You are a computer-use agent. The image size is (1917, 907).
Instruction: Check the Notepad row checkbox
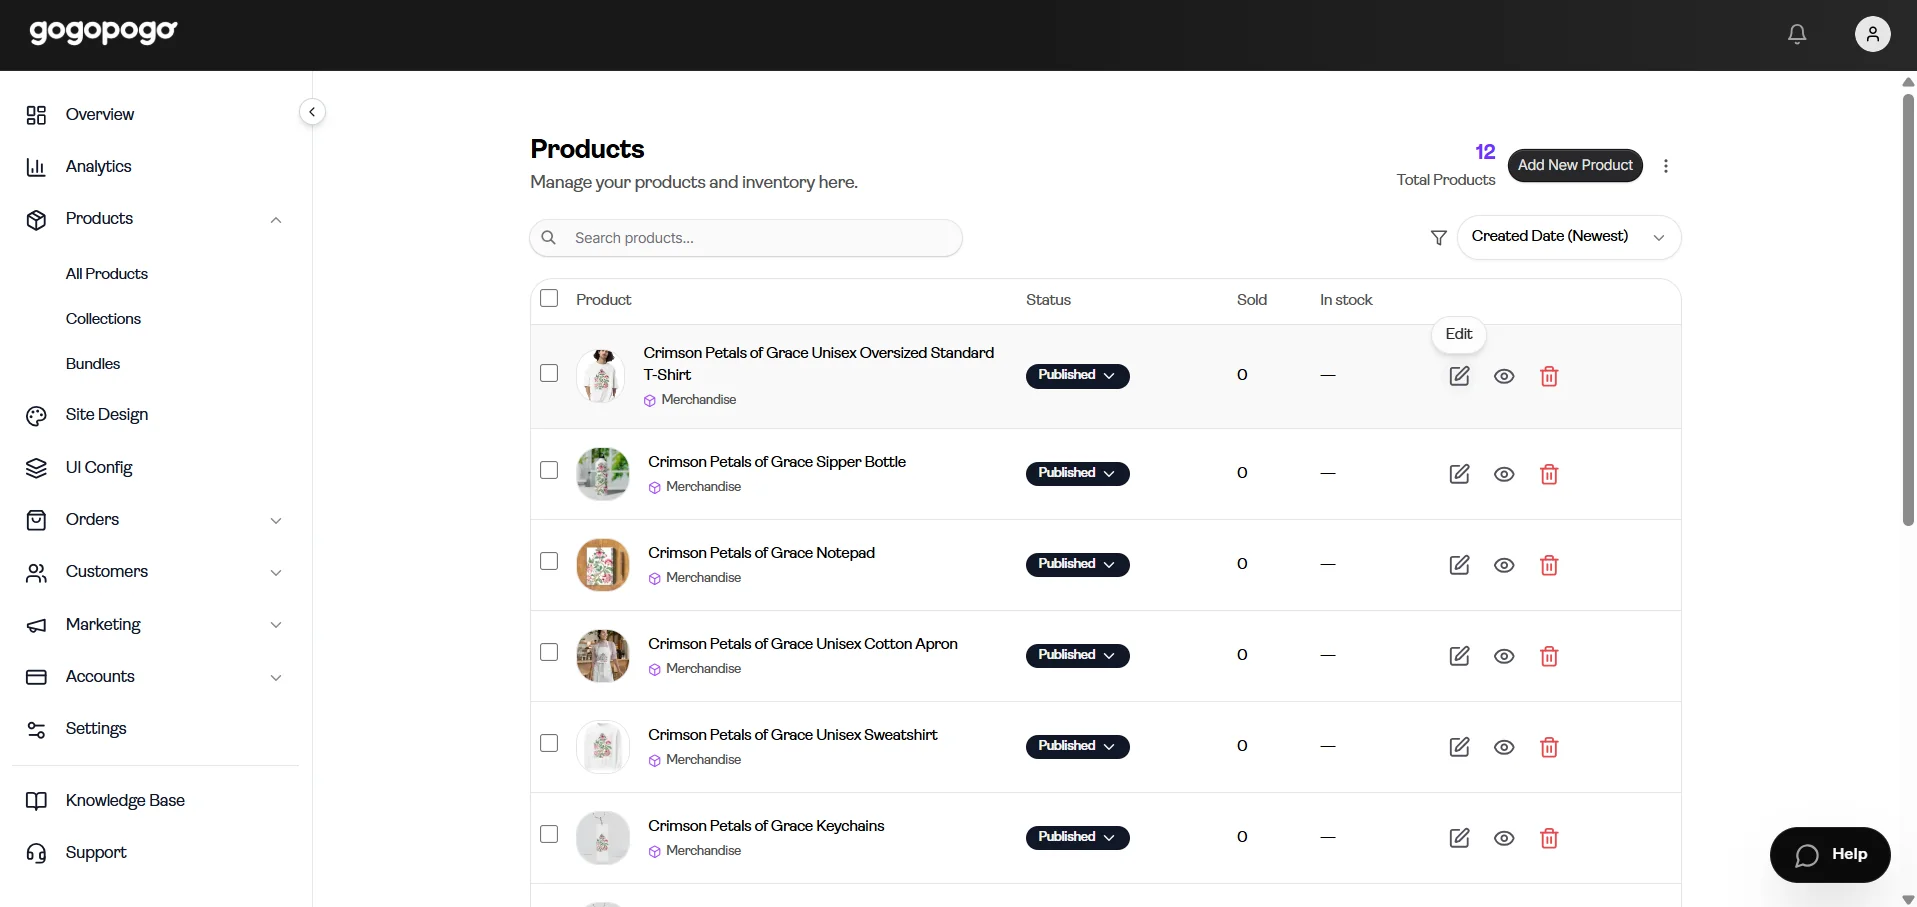pos(549,561)
